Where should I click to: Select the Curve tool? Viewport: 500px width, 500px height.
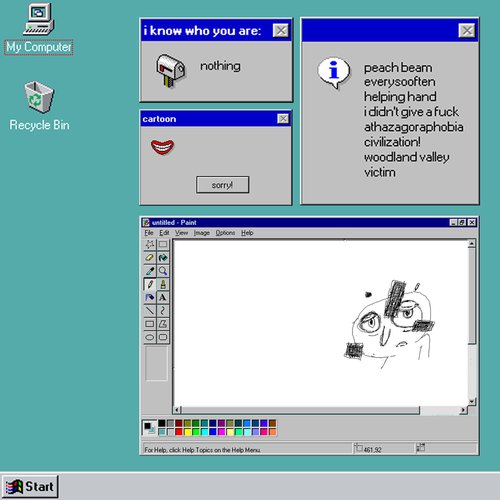click(x=163, y=311)
